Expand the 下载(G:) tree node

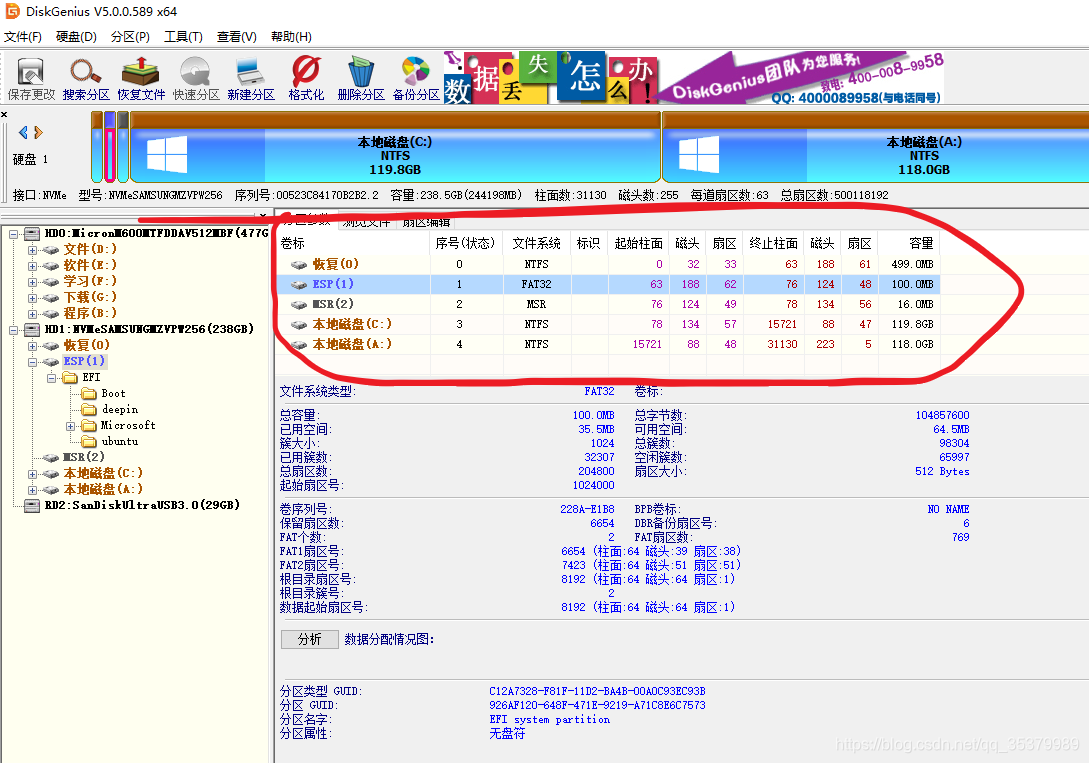32,297
